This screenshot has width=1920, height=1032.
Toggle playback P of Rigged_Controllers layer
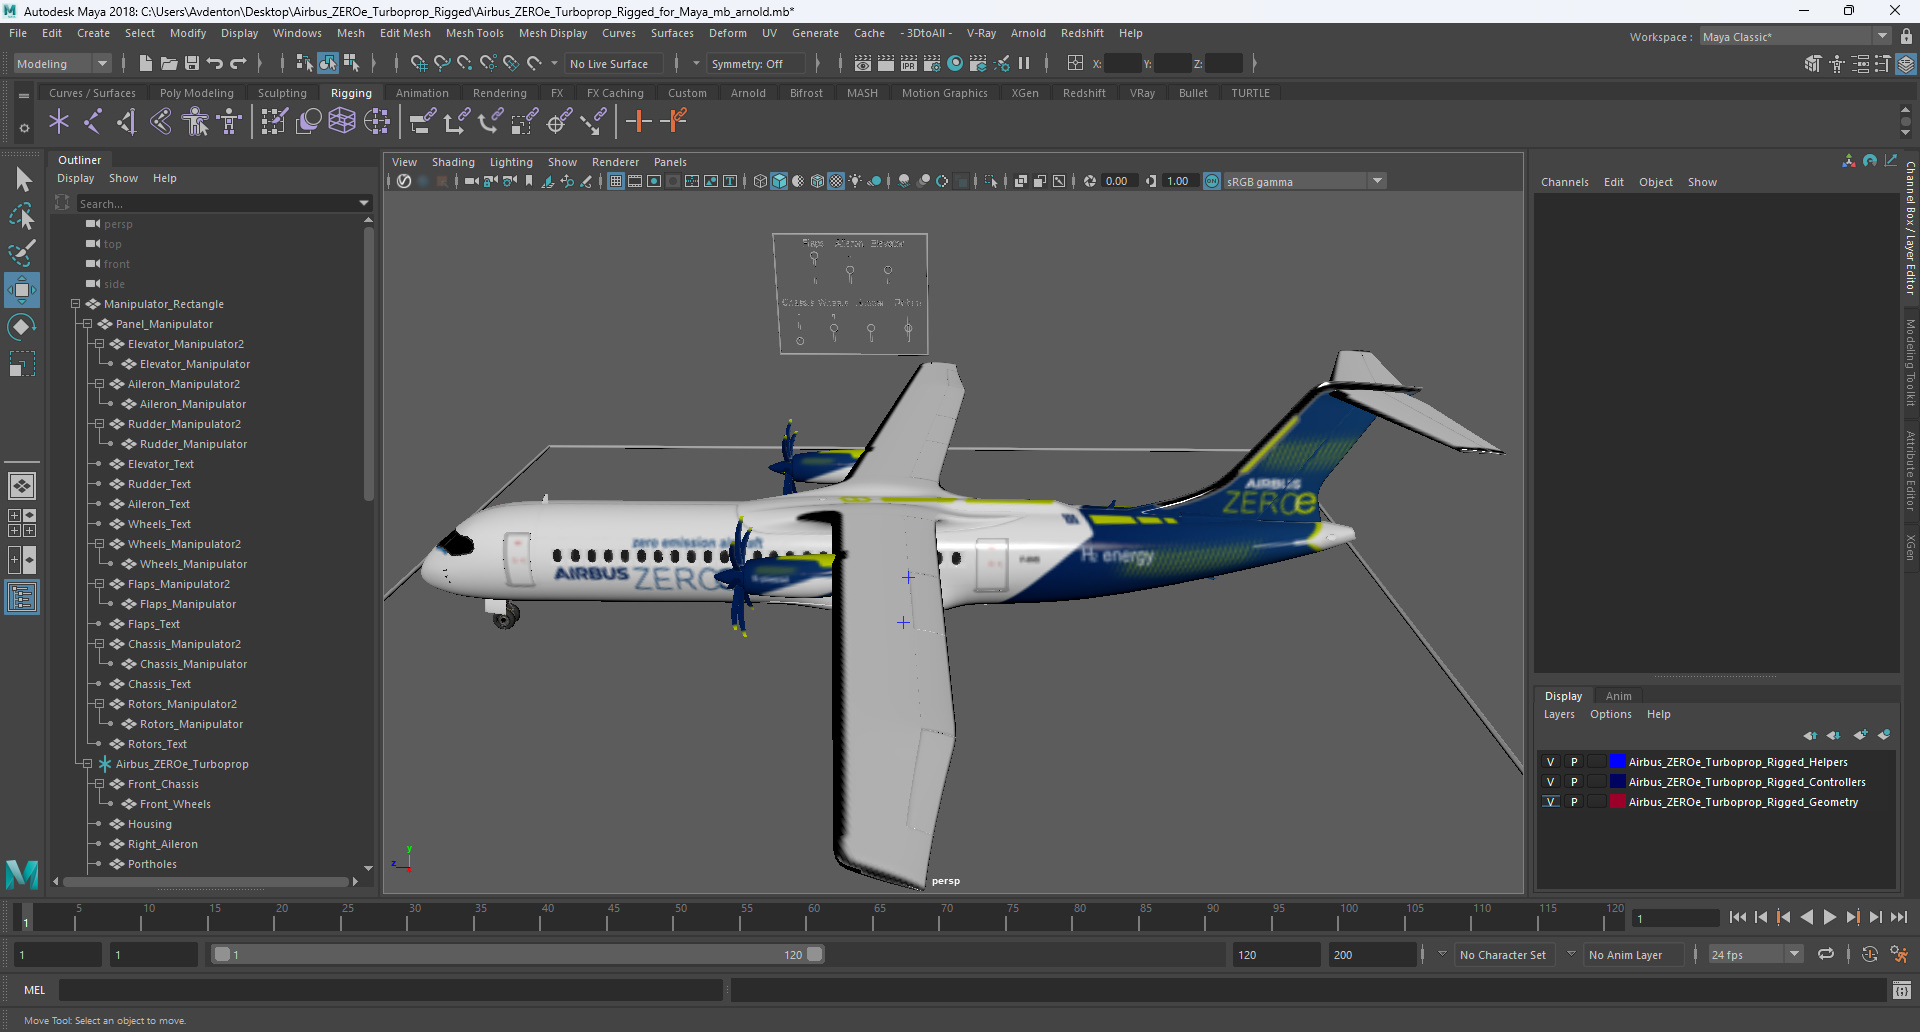(x=1574, y=782)
